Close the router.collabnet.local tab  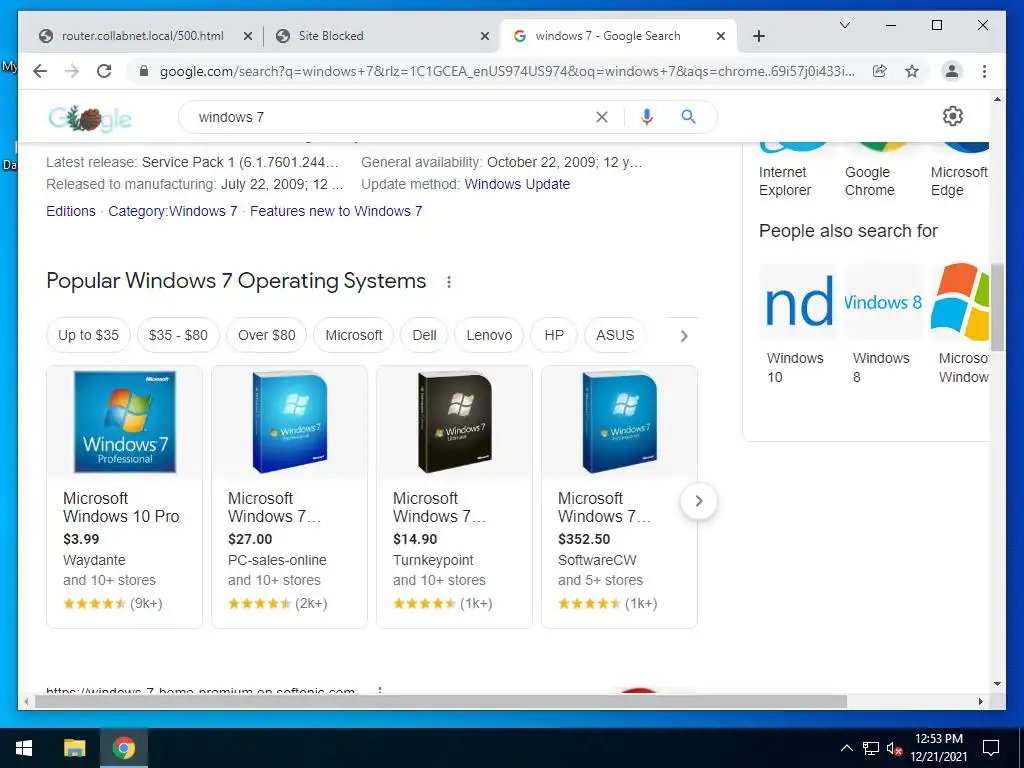click(248, 36)
